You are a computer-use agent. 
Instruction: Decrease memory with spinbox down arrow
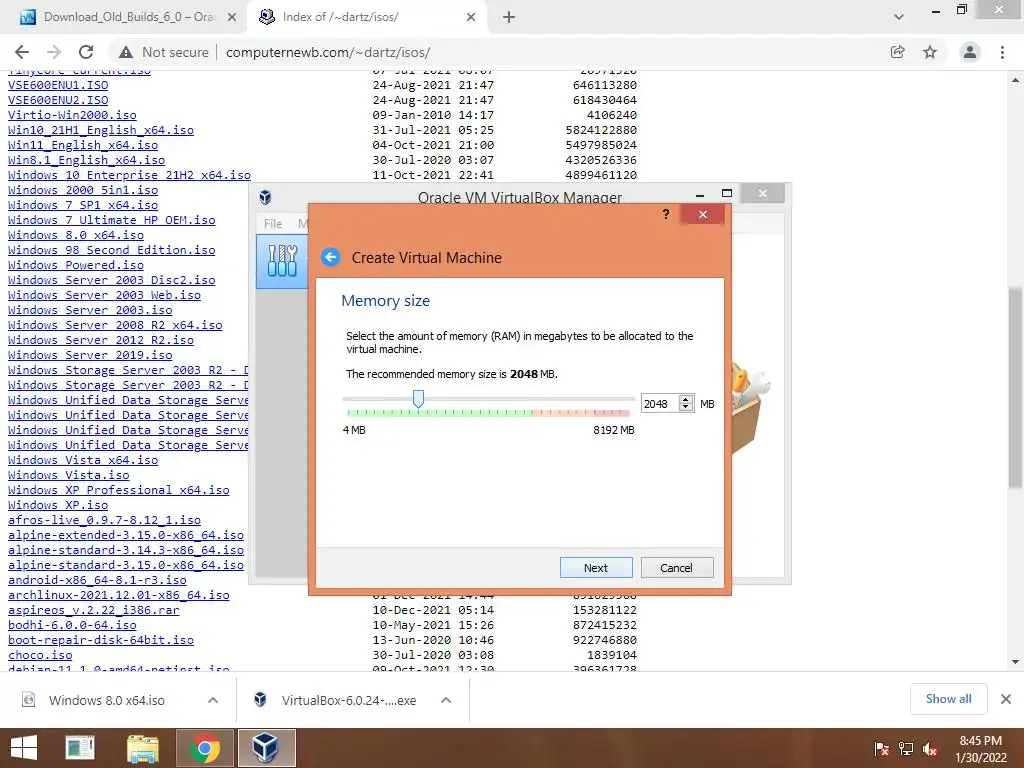(x=686, y=408)
